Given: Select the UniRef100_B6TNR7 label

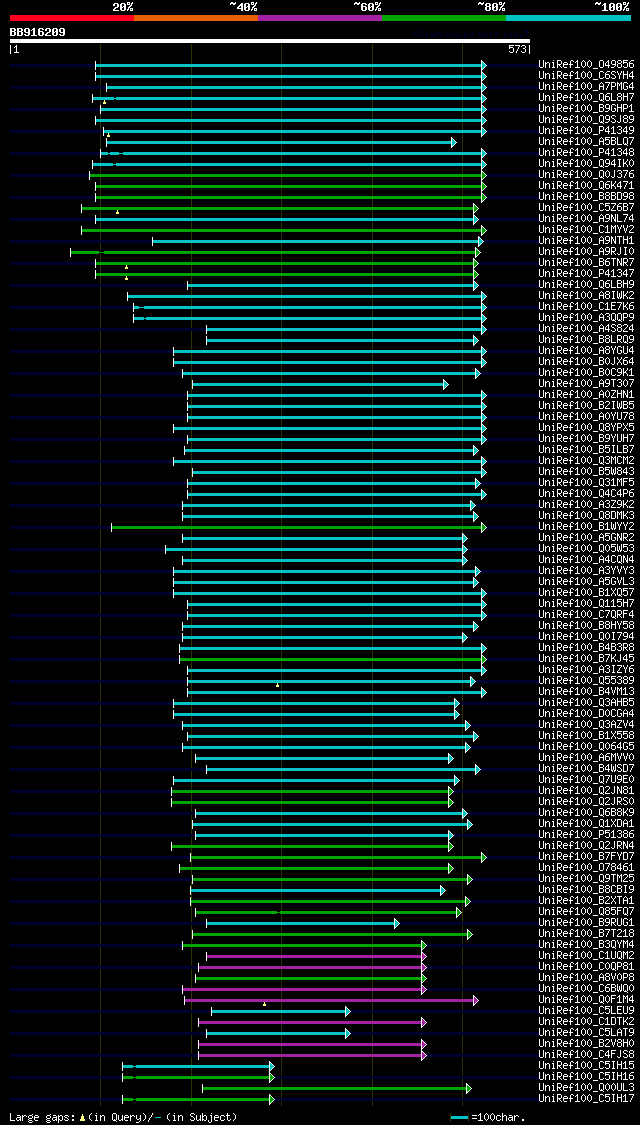Looking at the screenshot, I should point(586,263).
